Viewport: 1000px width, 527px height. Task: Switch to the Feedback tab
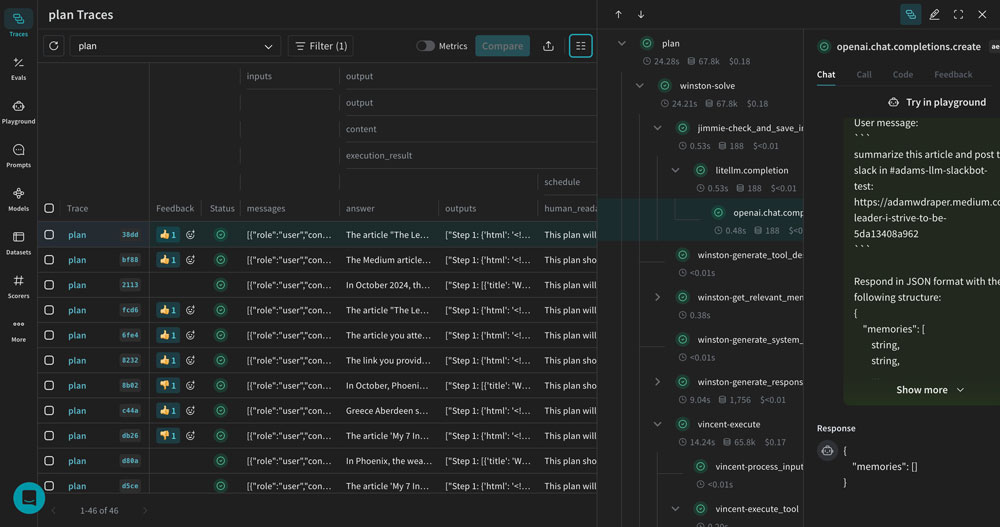pyautogui.click(x=952, y=74)
